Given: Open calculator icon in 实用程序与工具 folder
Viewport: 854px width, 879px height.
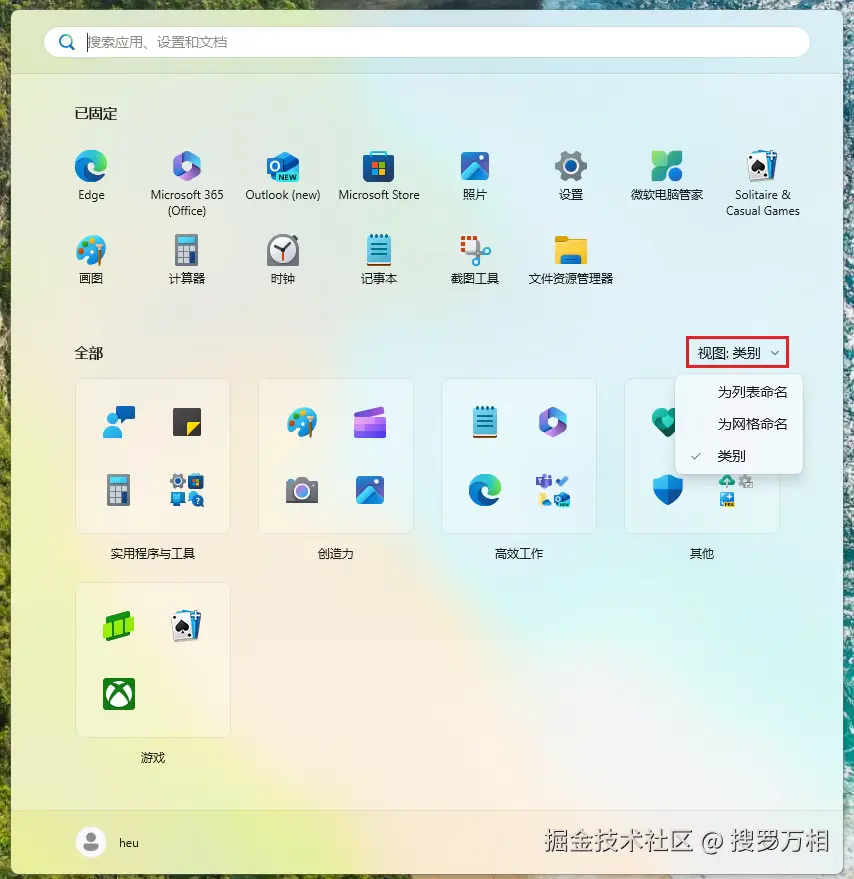Looking at the screenshot, I should (x=119, y=490).
